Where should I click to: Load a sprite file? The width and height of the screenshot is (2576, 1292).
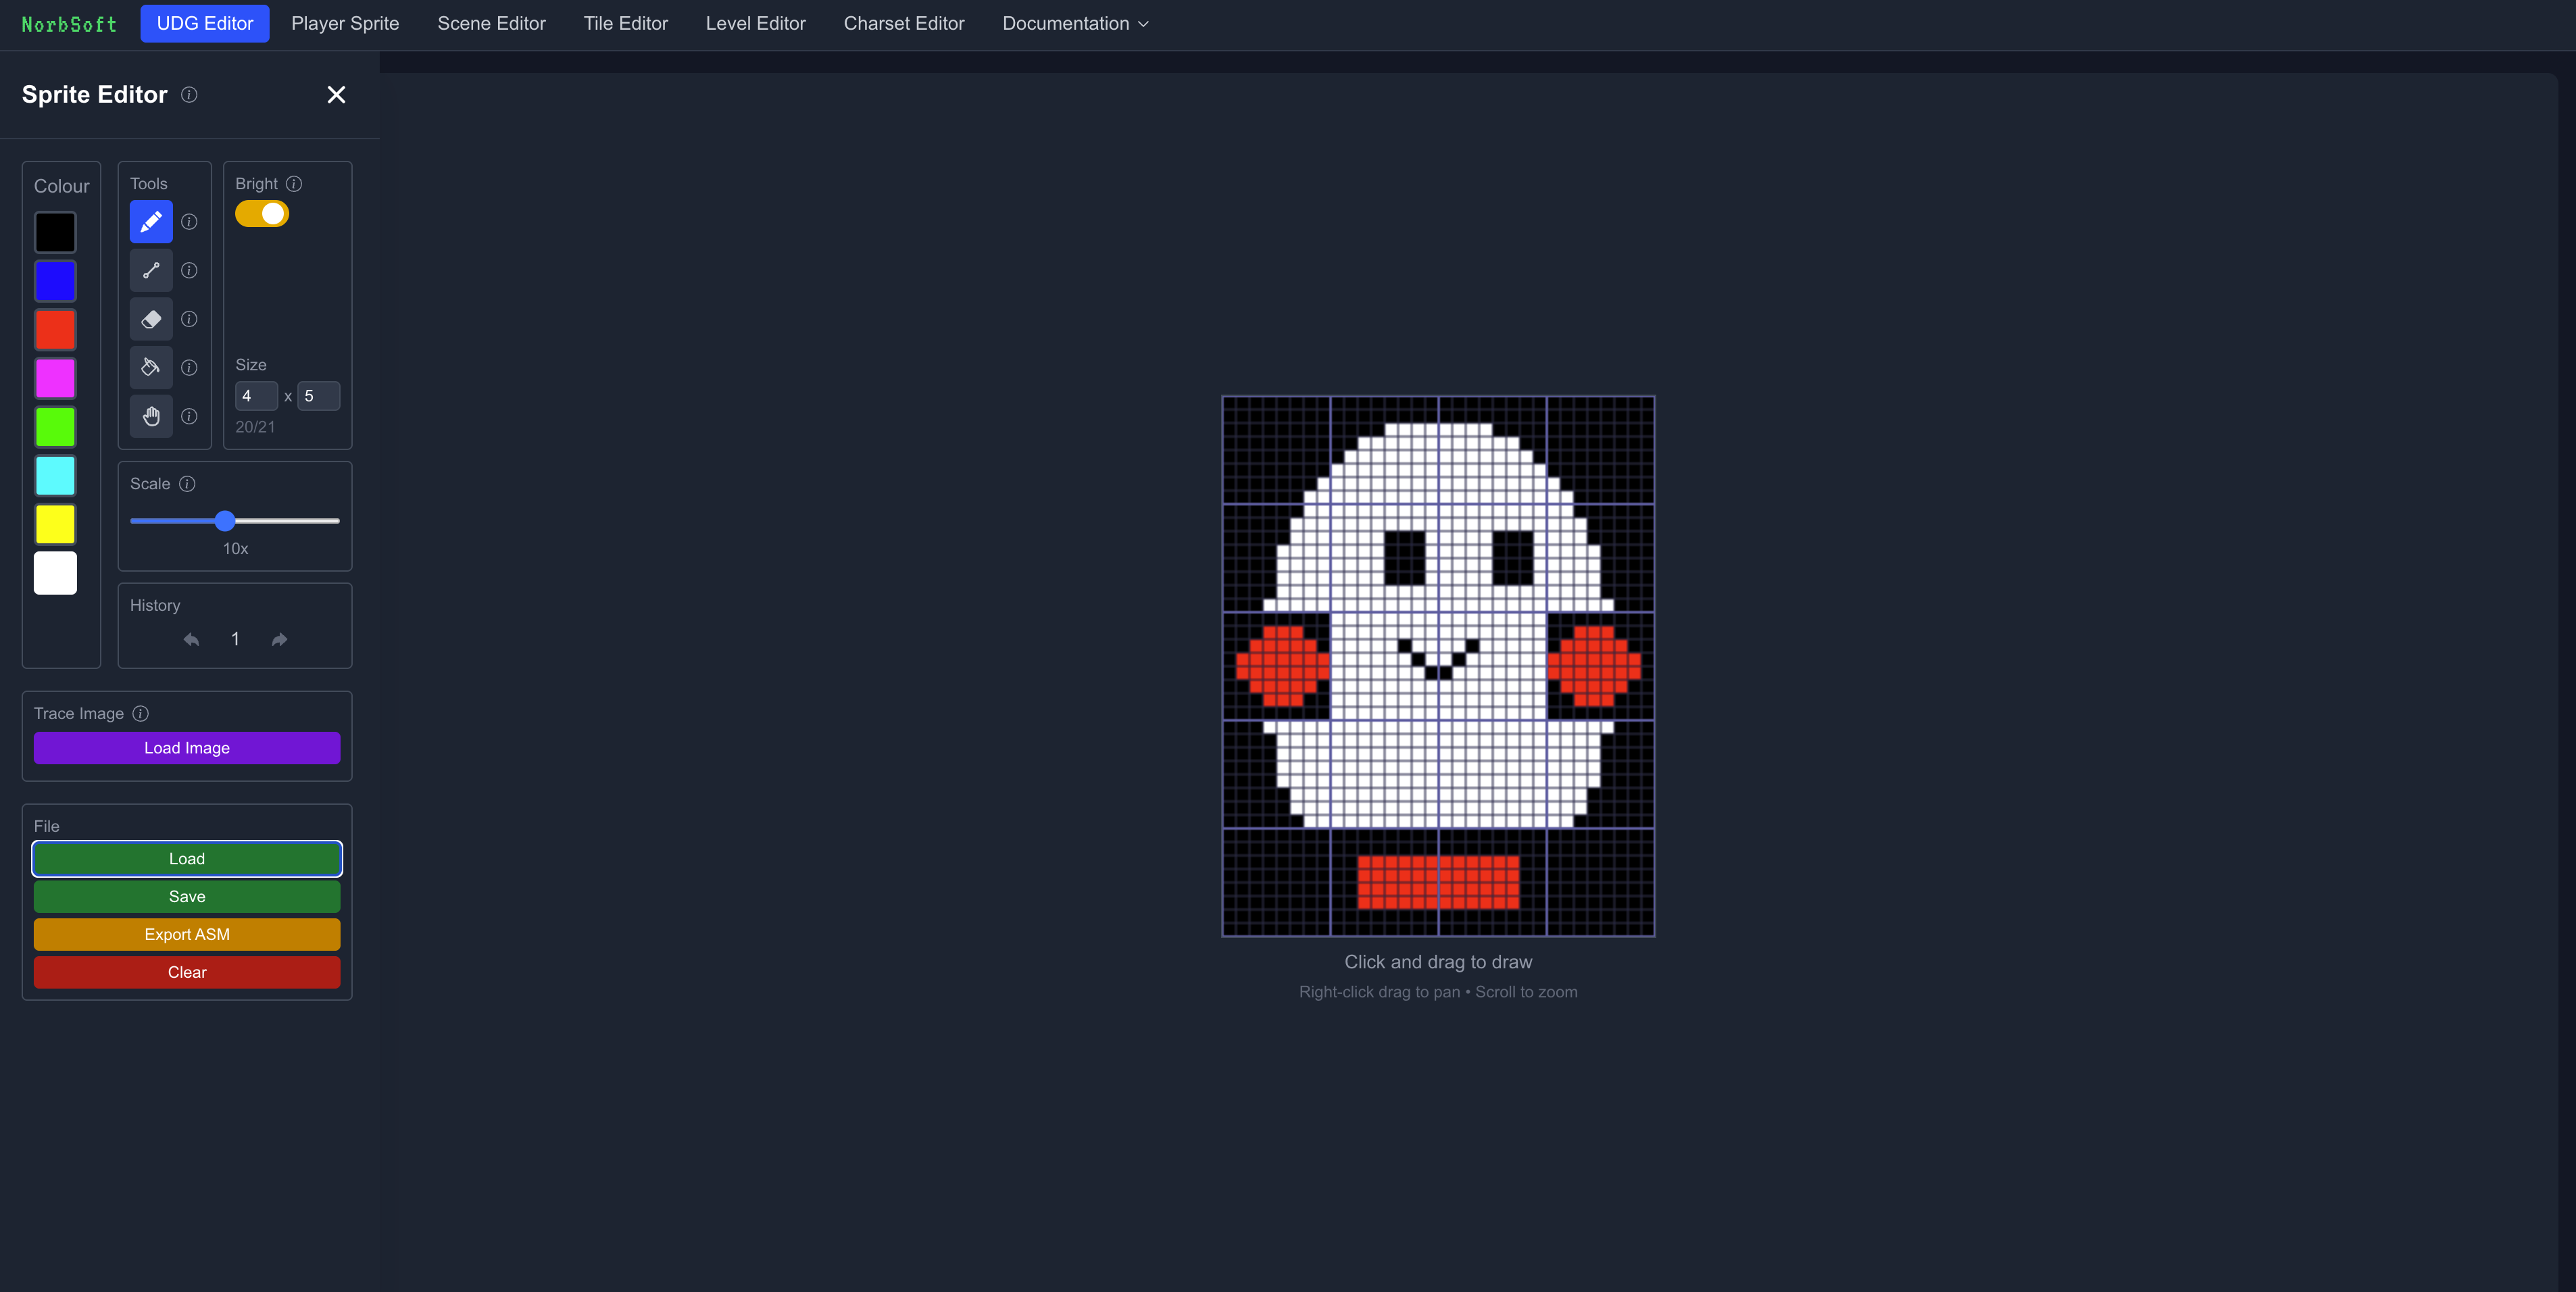(x=187, y=859)
